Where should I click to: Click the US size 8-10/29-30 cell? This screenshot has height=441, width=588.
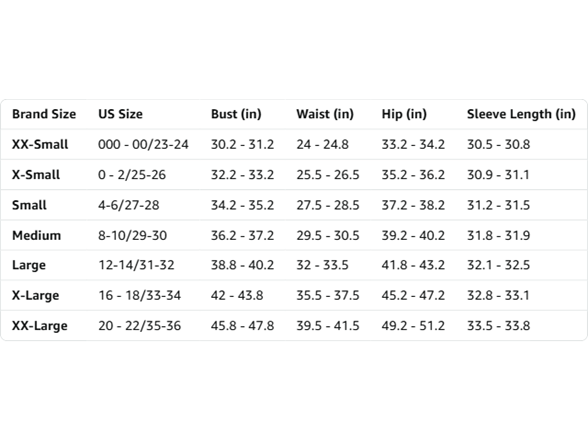point(132,236)
